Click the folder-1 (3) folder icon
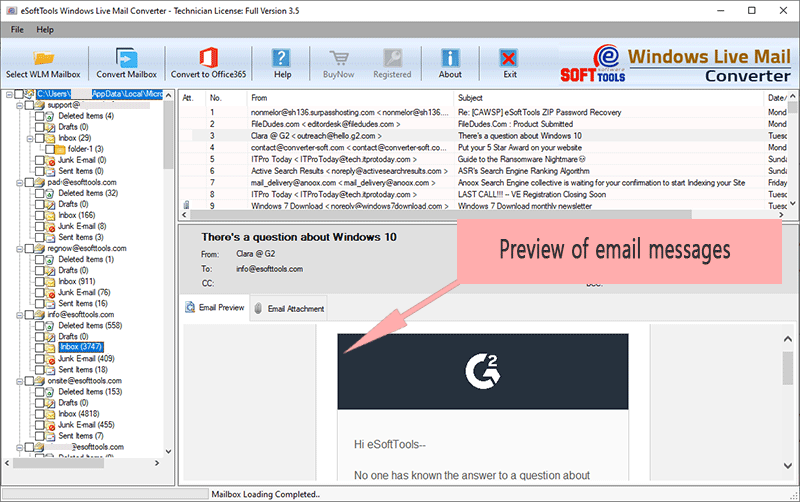This screenshot has width=800, height=502. coord(60,149)
